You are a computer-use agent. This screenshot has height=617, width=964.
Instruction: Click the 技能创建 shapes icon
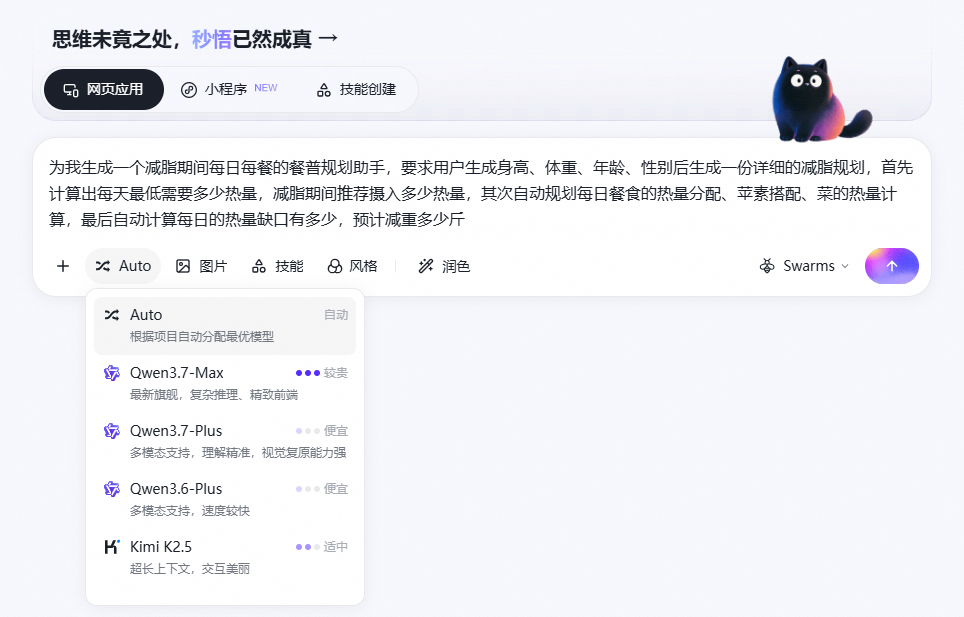pyautogui.click(x=323, y=90)
